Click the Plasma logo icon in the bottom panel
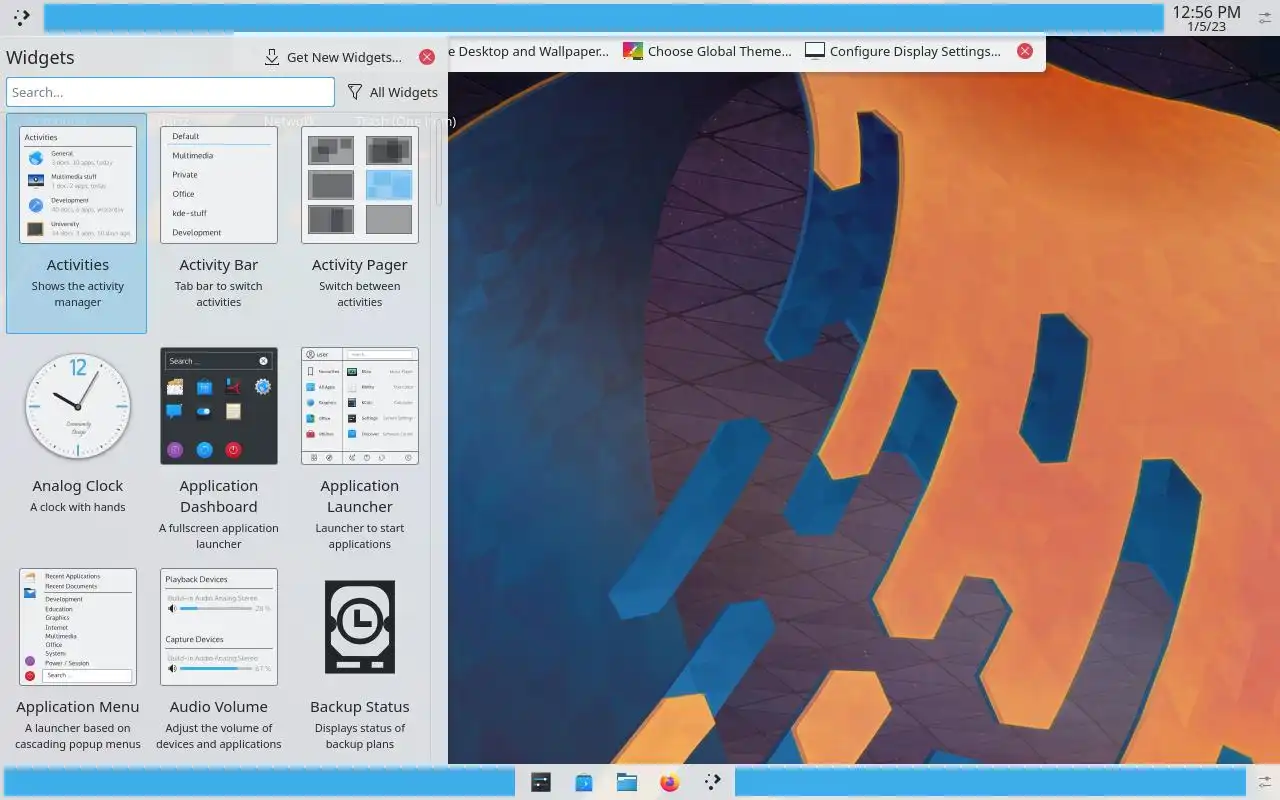1280x800 pixels. 713,782
